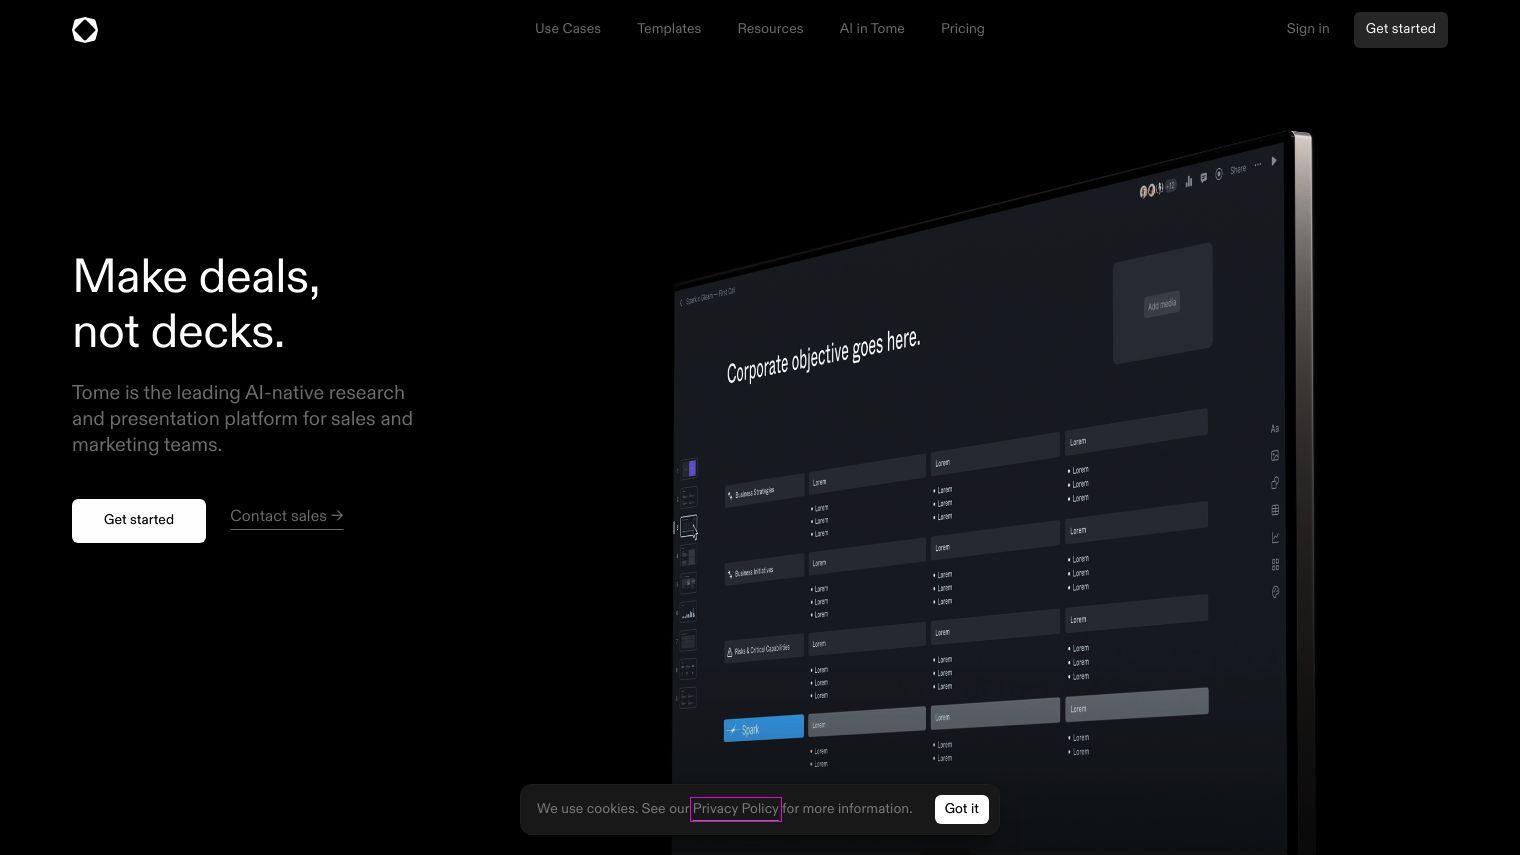1520x855 pixels.
Task: Click the Tome description paragraph text
Action: click(x=243, y=419)
